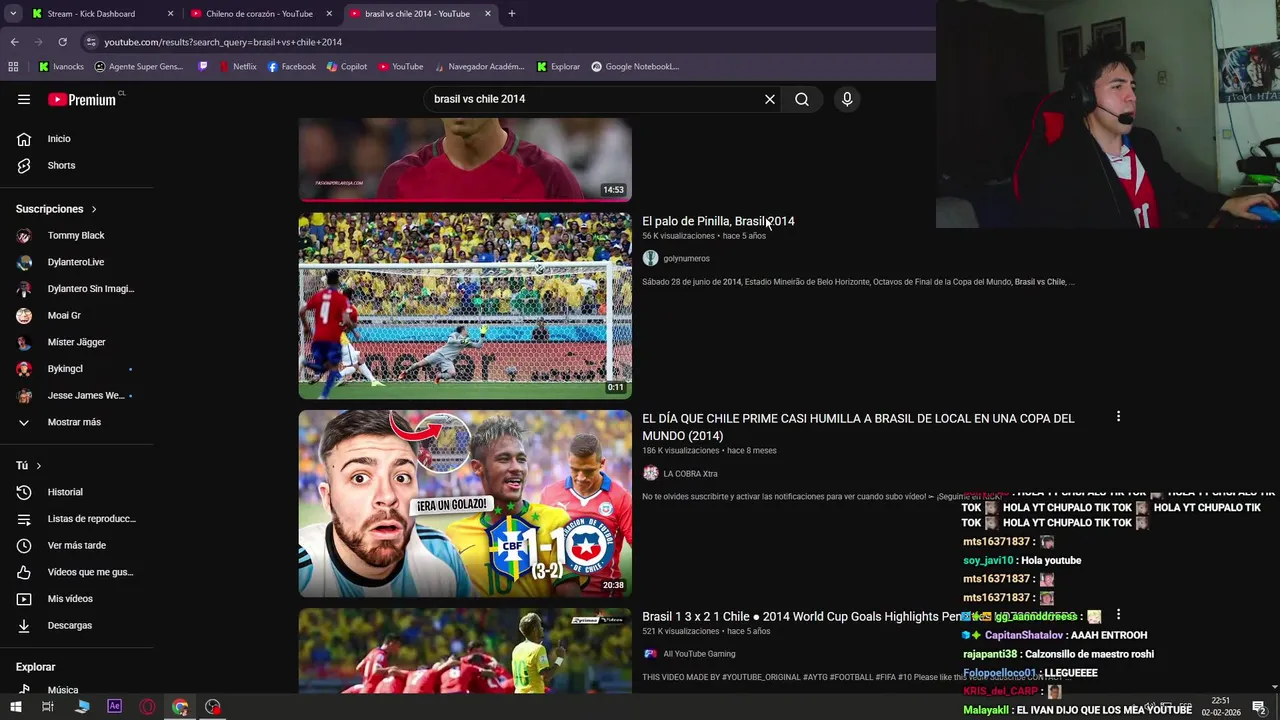Viewport: 1280px width, 720px height.
Task: Open the Netflix bookmark
Action: (237, 67)
